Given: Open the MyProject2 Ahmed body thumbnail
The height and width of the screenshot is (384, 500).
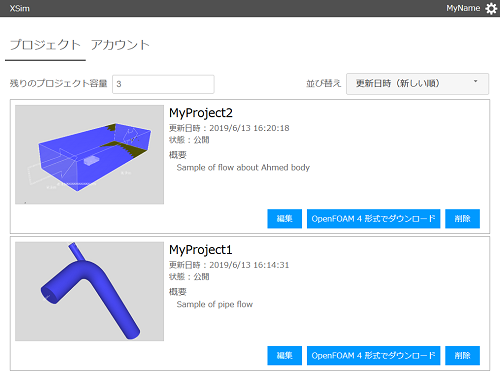Looking at the screenshot, I should click(89, 155).
